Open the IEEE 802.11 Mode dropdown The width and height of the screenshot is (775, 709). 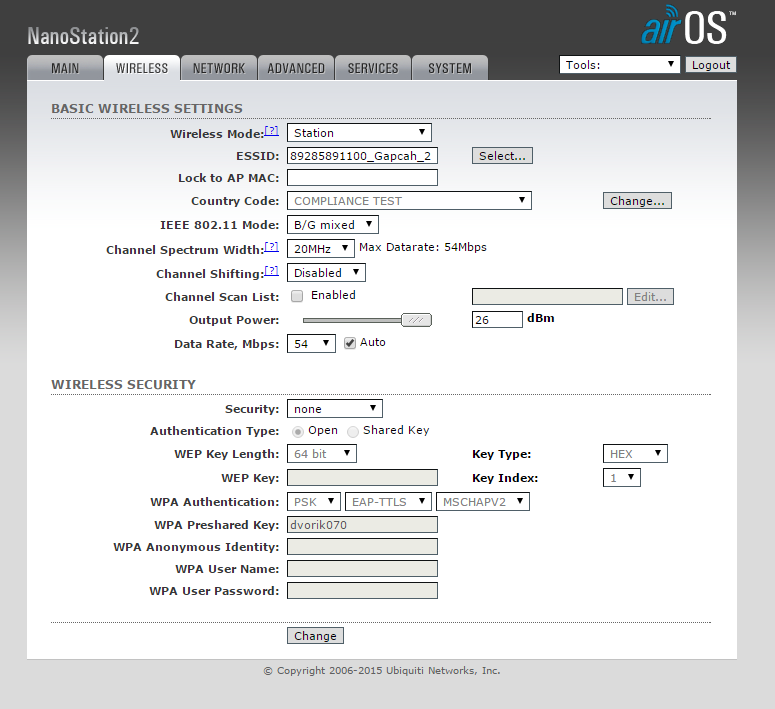[332, 225]
